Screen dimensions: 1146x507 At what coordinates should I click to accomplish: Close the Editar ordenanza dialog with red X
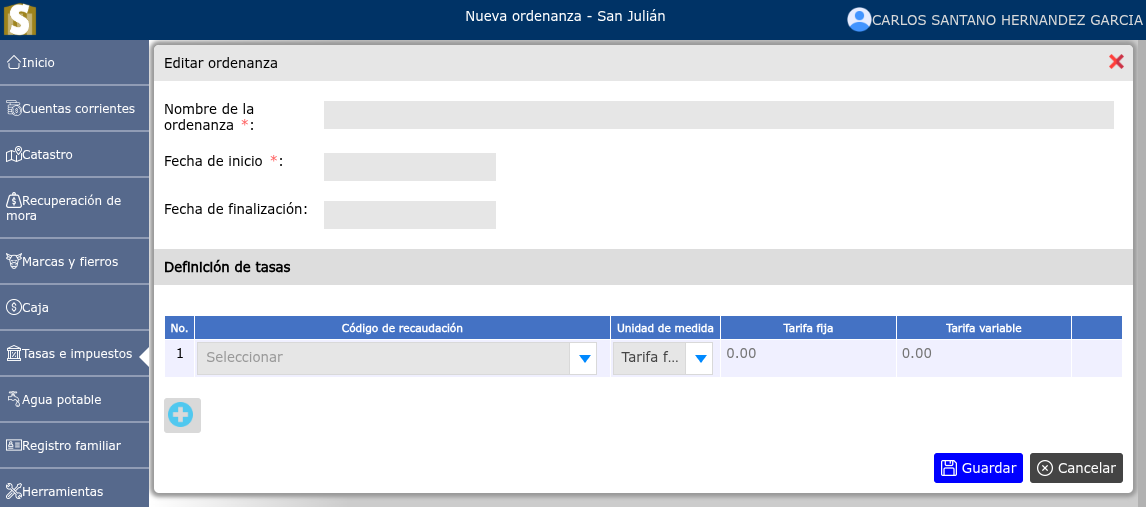click(x=1116, y=62)
